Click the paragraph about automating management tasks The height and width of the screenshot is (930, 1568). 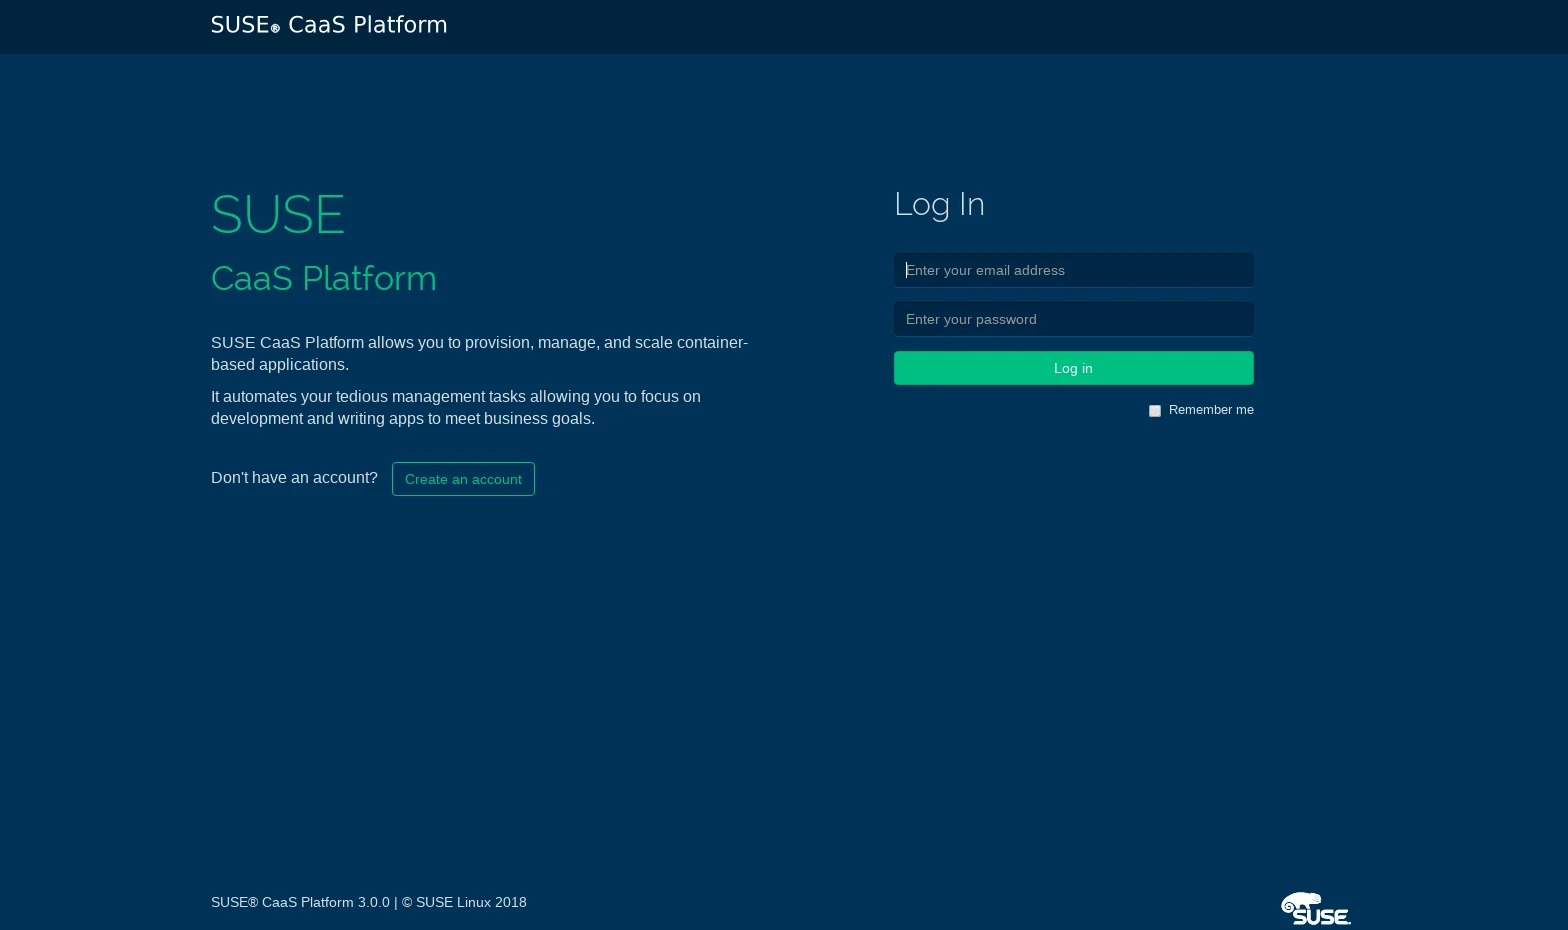point(455,407)
